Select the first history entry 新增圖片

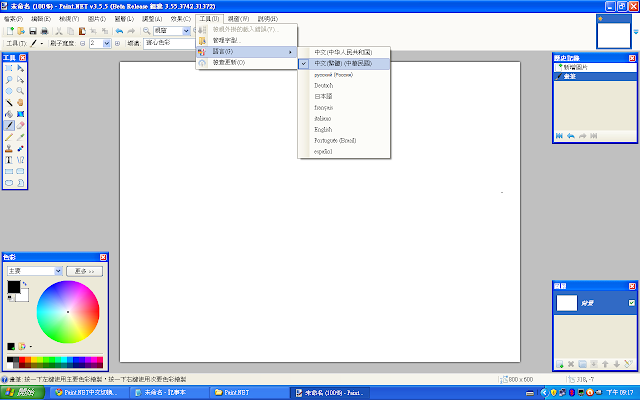coord(595,67)
